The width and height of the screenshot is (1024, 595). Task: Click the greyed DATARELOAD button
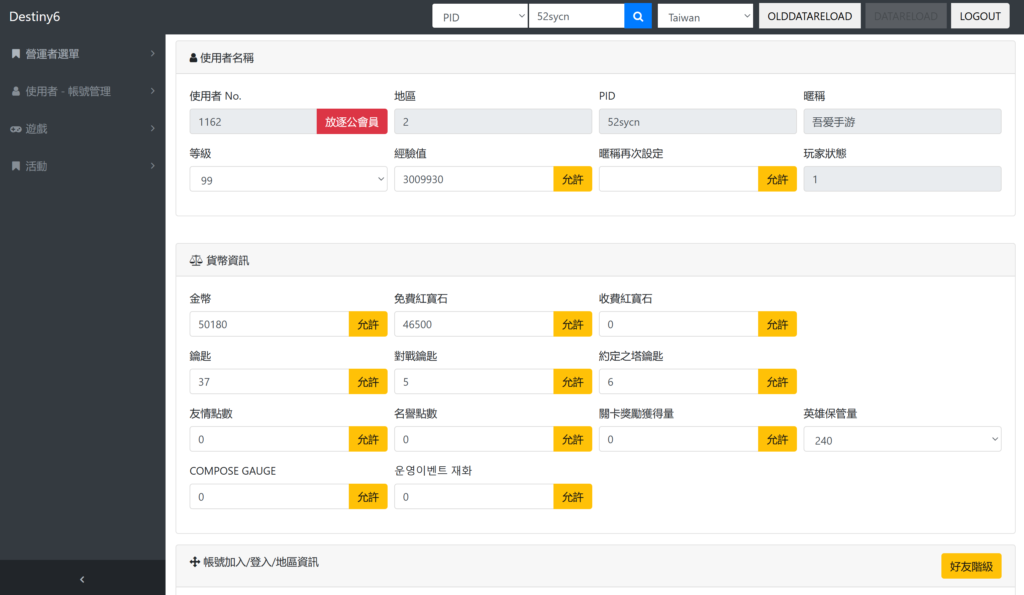point(905,16)
